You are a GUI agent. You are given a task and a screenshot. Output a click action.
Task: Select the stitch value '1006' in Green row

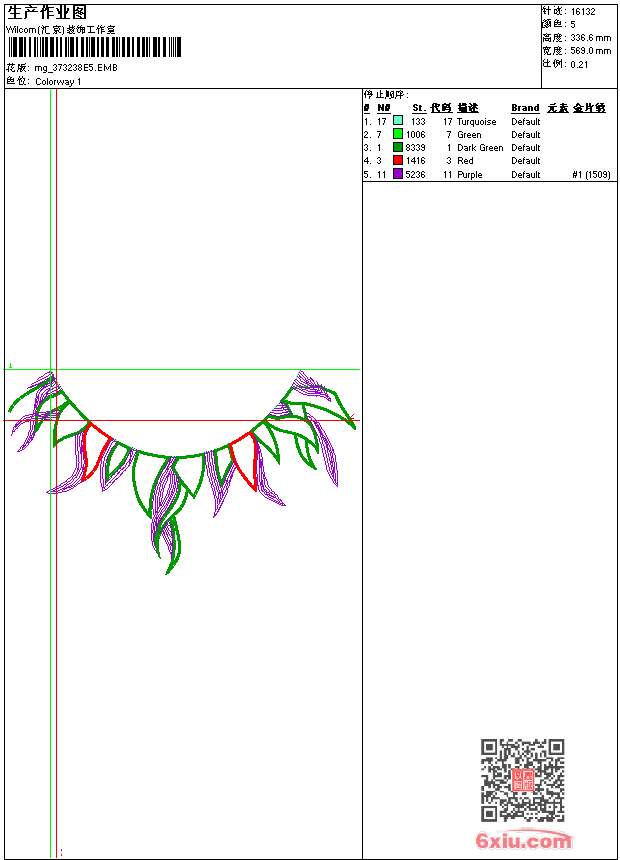click(415, 135)
